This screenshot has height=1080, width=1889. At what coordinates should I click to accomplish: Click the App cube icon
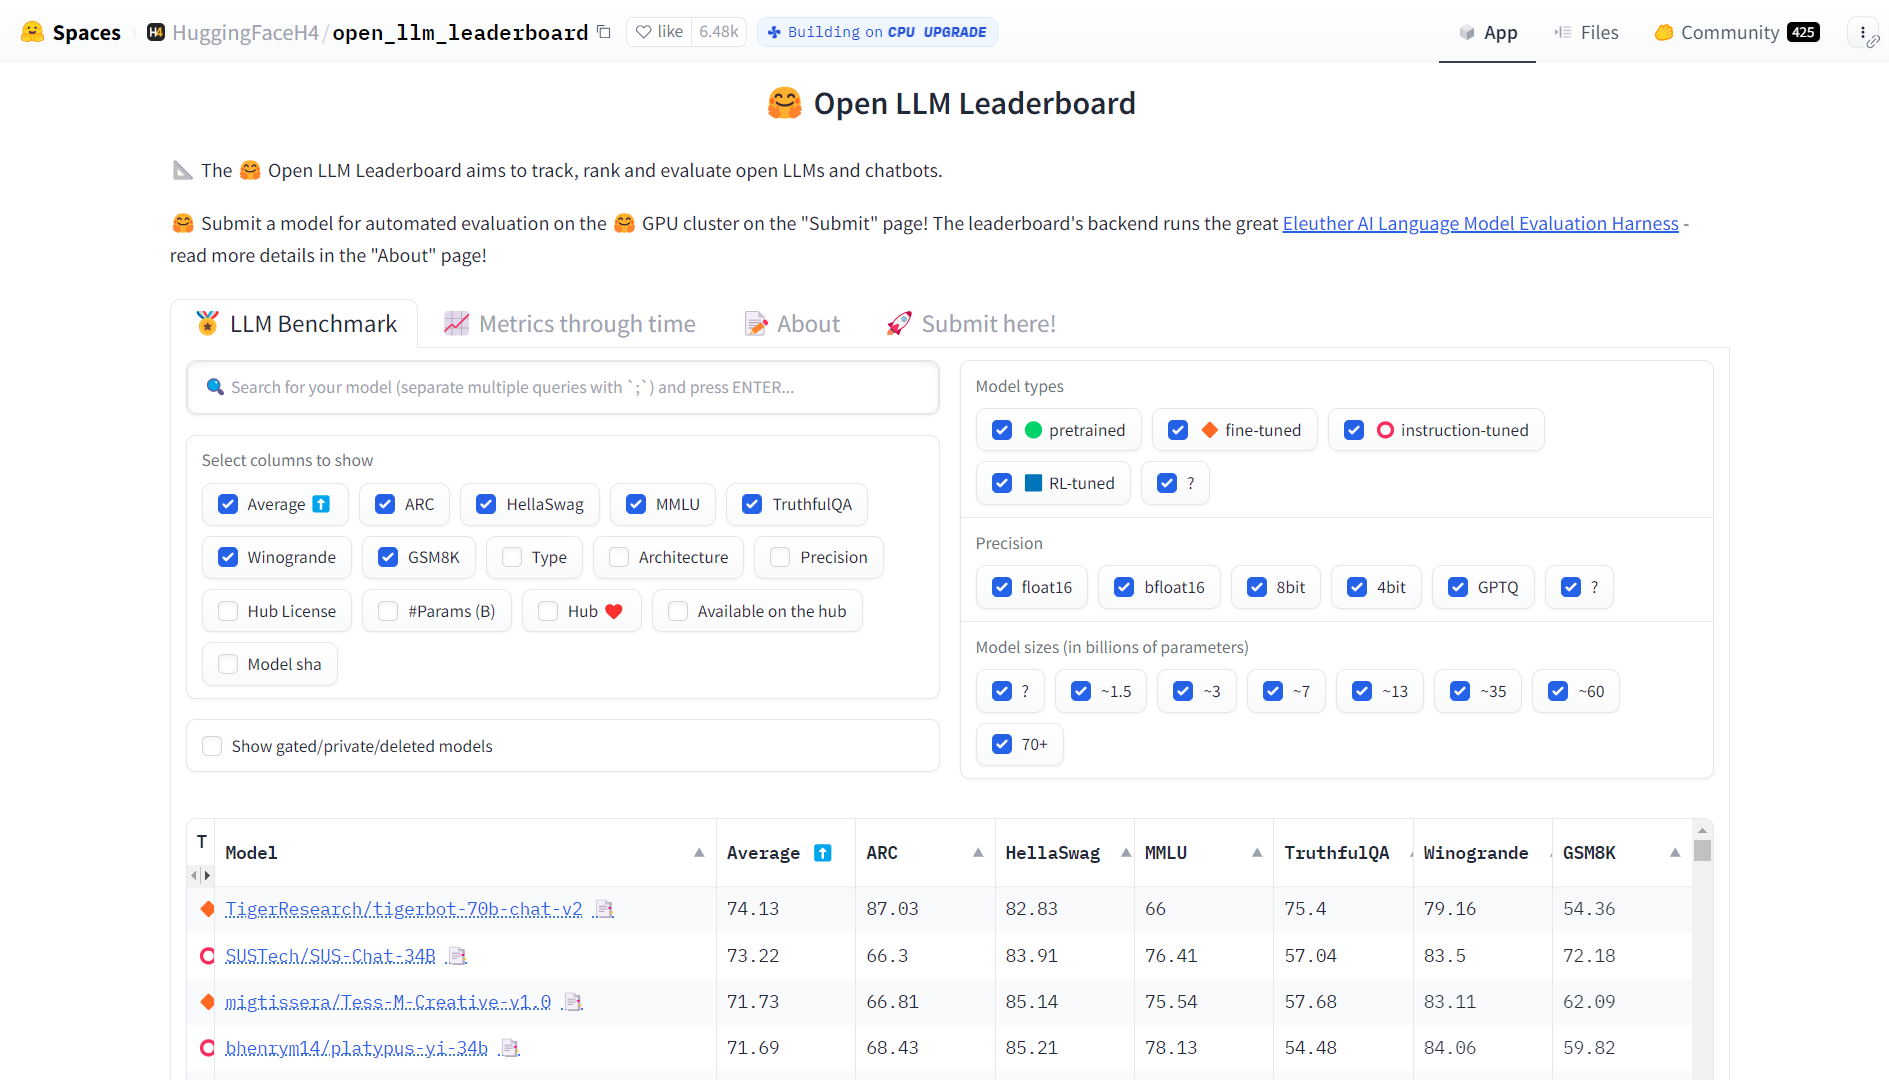pyautogui.click(x=1467, y=32)
